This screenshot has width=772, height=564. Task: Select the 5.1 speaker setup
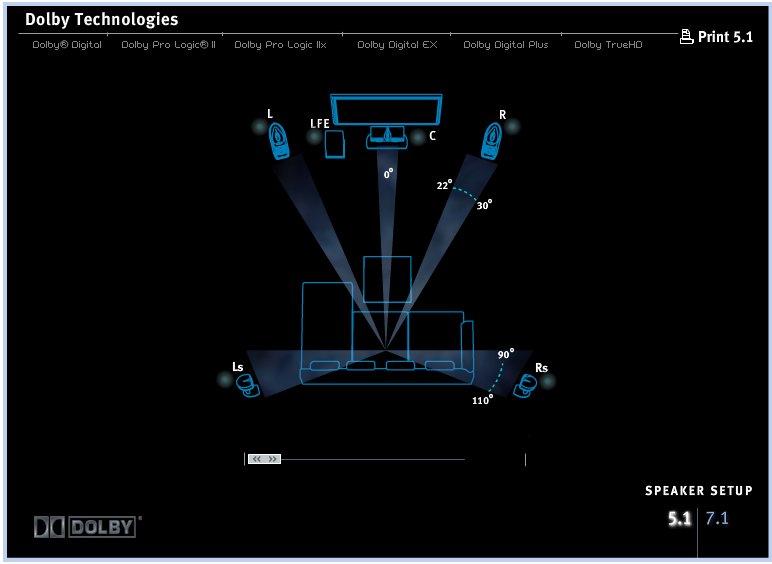(679, 518)
